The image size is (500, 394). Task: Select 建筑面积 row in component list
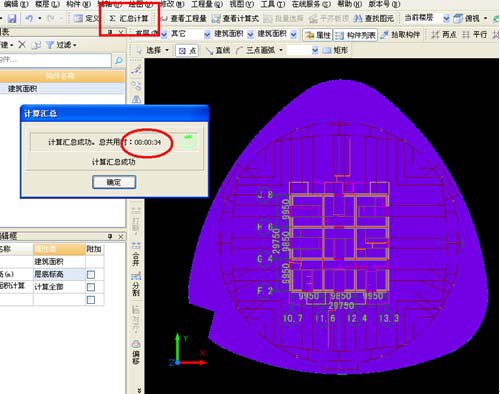pos(62,89)
